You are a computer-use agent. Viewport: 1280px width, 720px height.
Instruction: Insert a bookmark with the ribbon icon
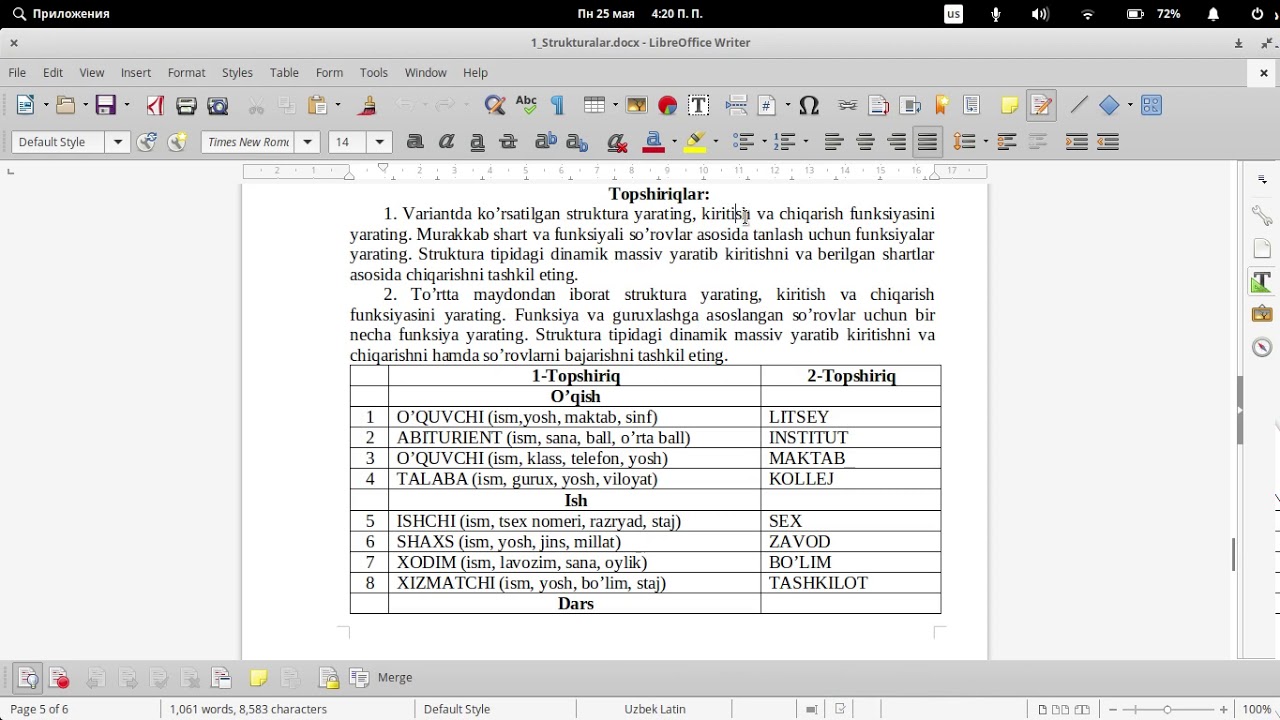point(941,105)
